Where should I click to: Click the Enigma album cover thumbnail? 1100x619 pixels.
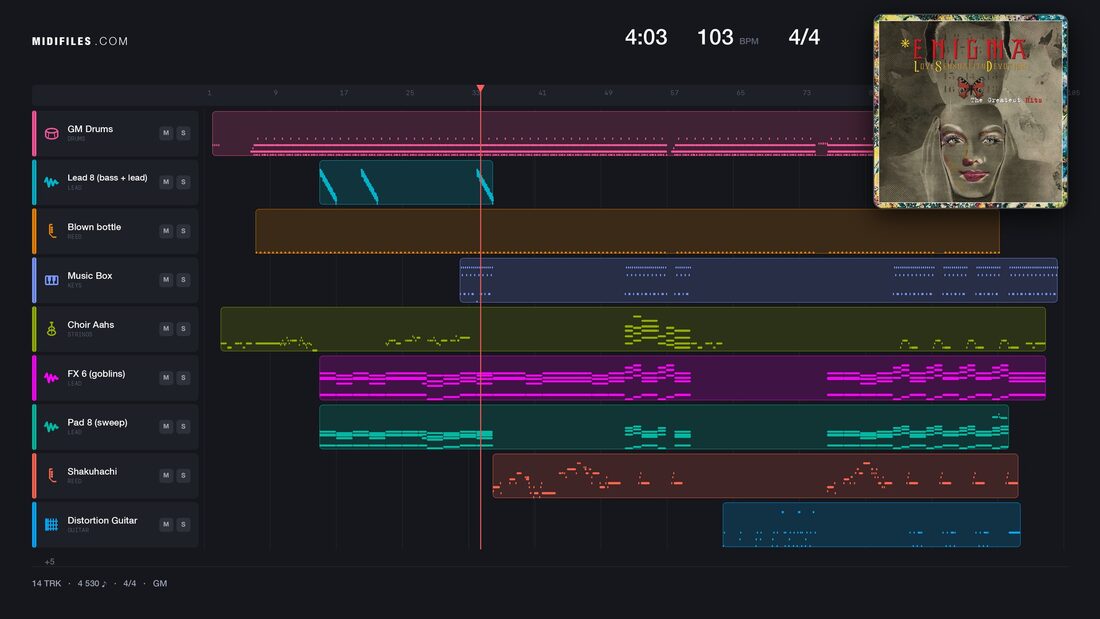point(970,112)
